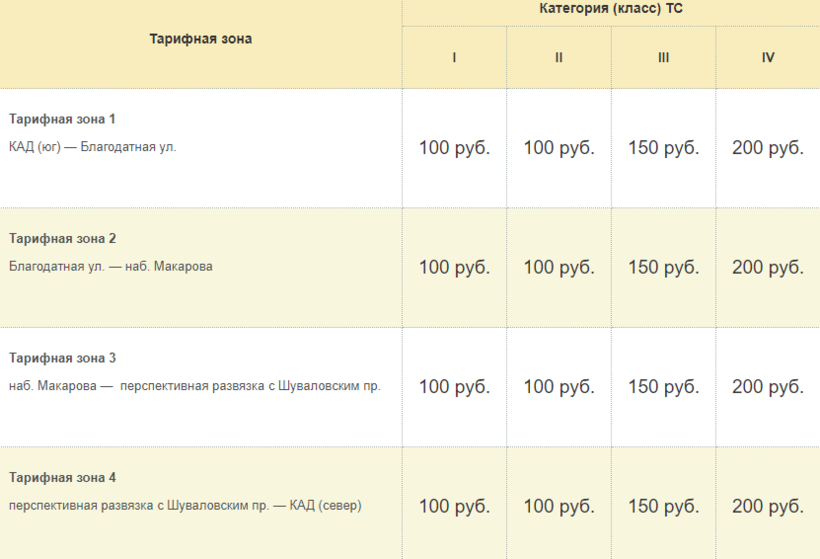Click "Благодатная ул. — наб. Макарова" route text

click(111, 267)
